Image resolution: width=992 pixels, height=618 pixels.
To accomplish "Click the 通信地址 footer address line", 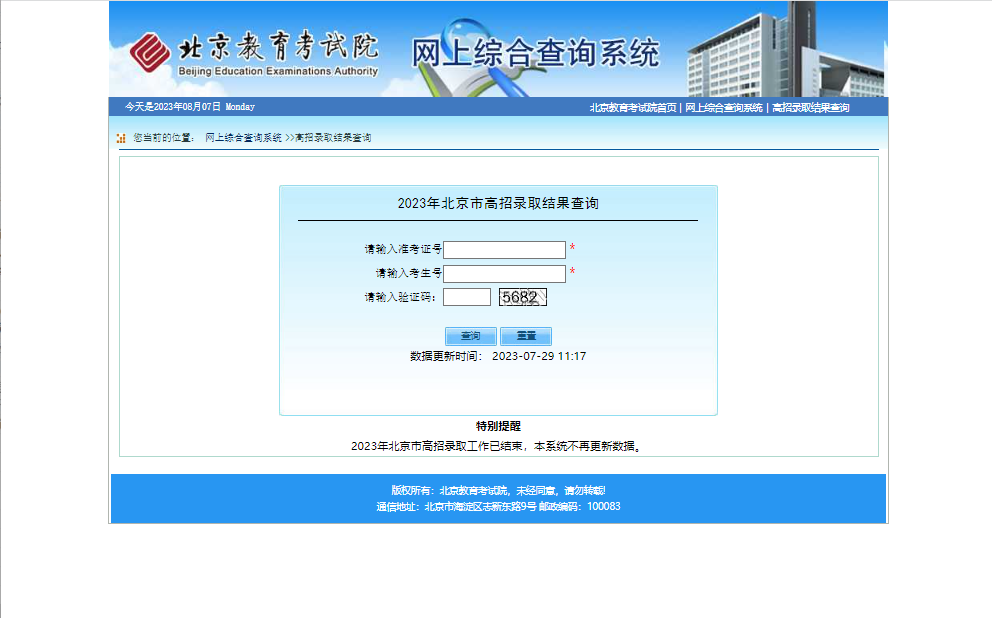I will pos(499,506).
